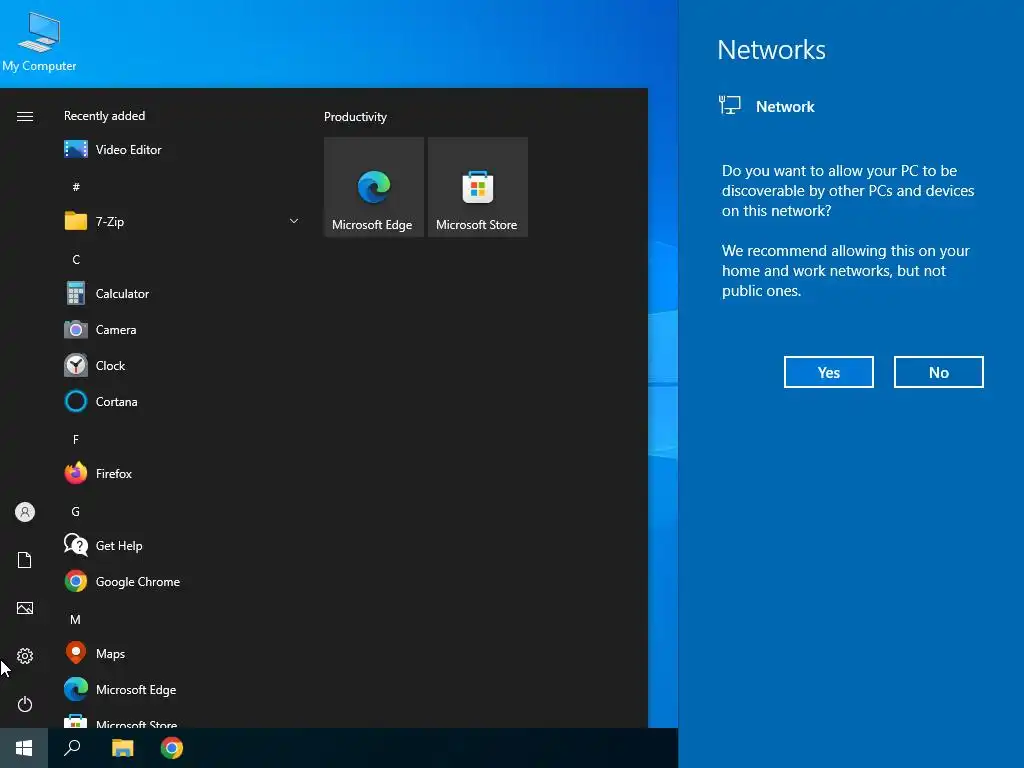
Task: Launch the Camera app
Action: (x=182, y=330)
